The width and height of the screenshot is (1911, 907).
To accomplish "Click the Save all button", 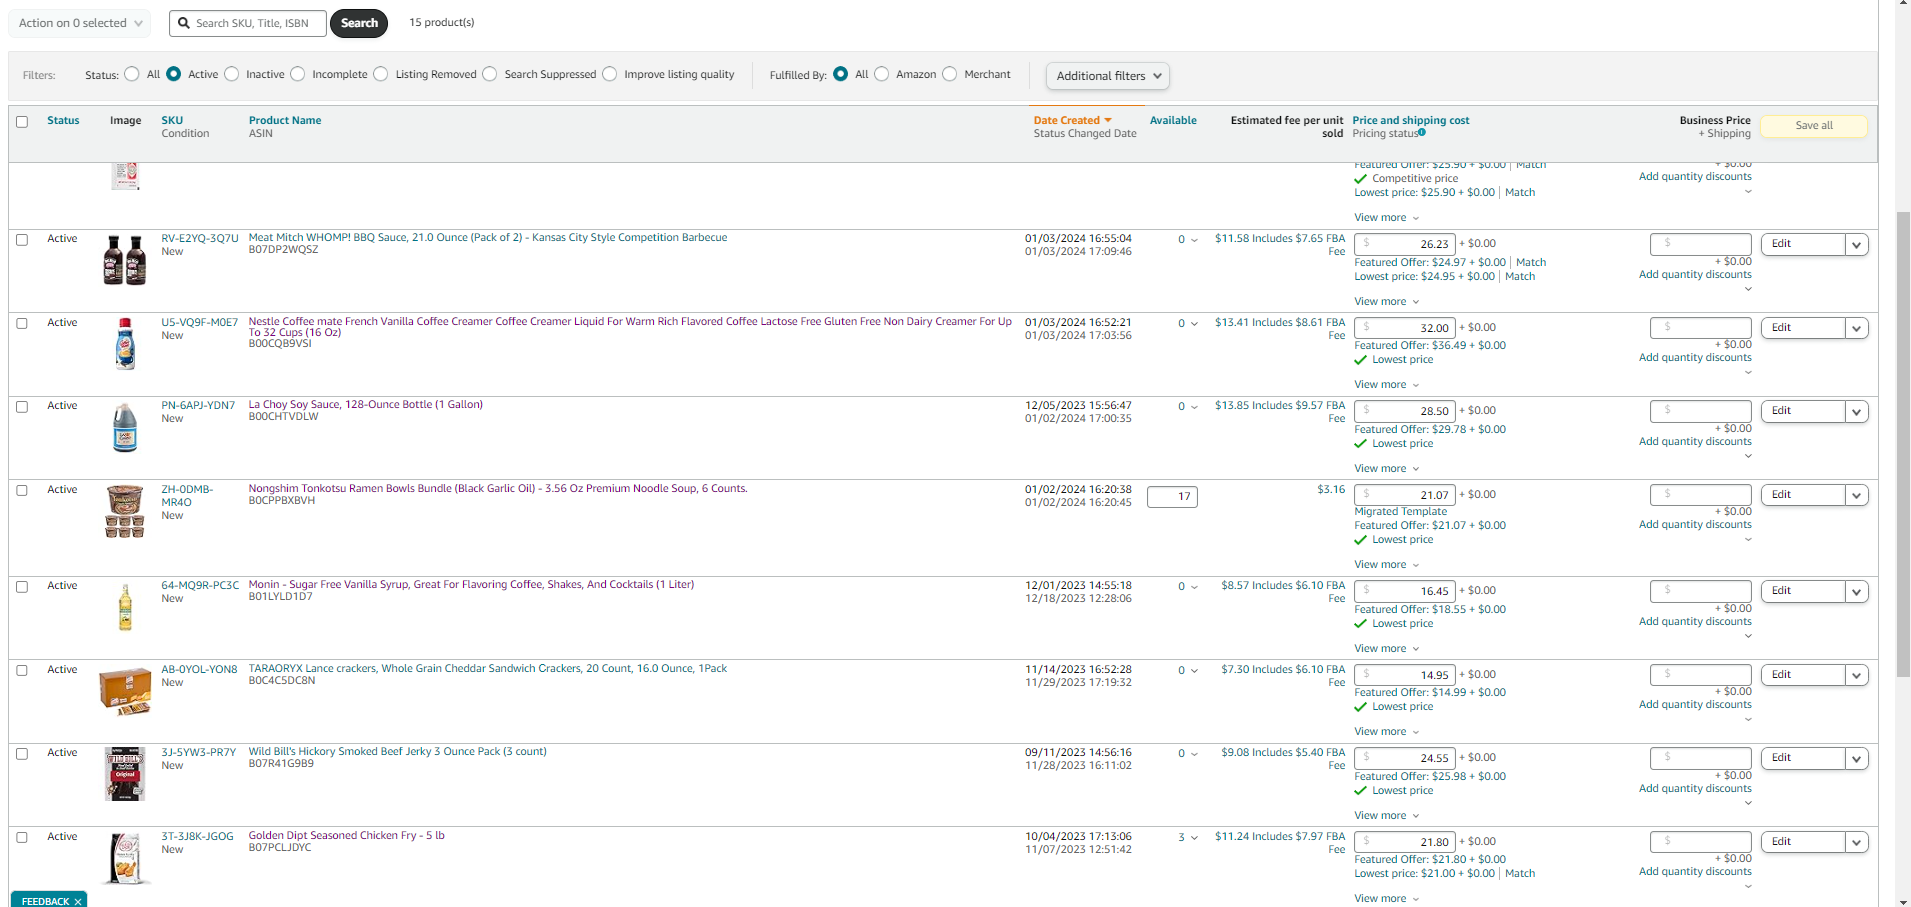I will point(1814,126).
